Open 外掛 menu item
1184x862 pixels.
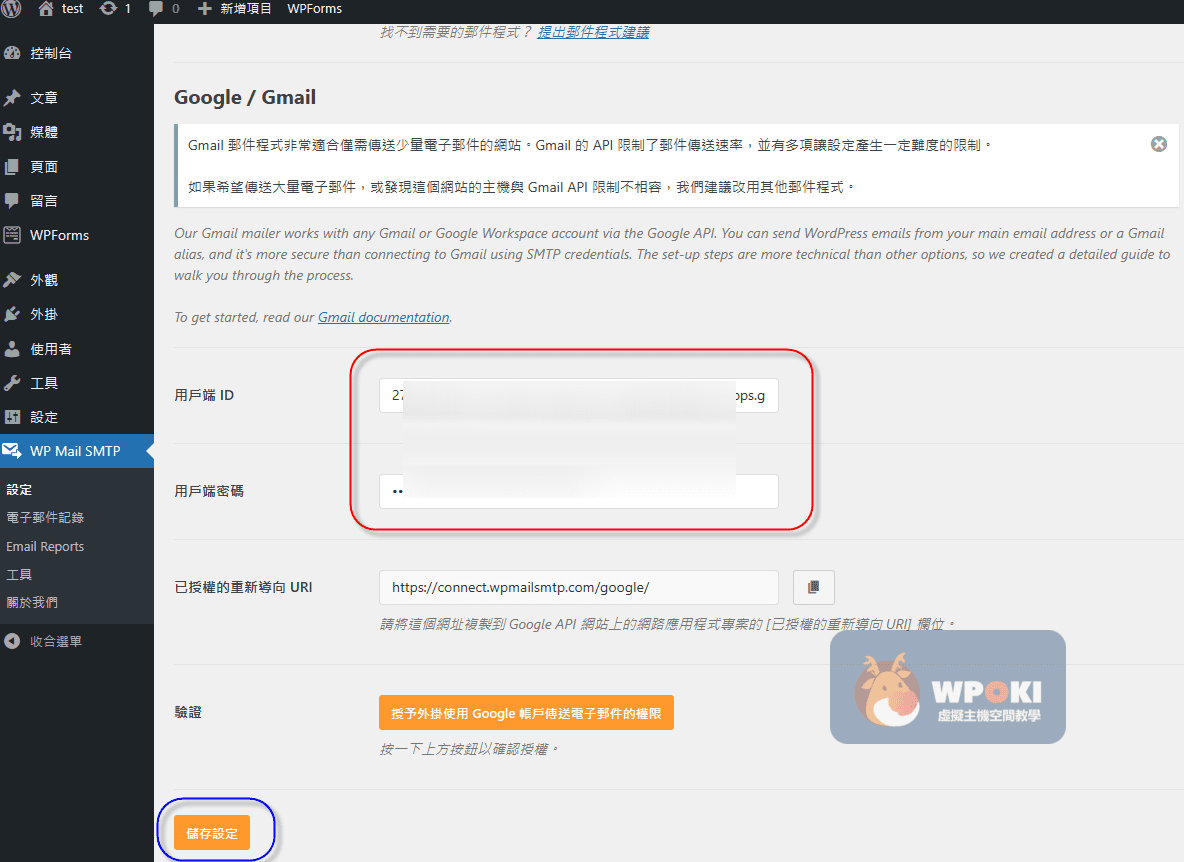pyautogui.click(x=44, y=314)
